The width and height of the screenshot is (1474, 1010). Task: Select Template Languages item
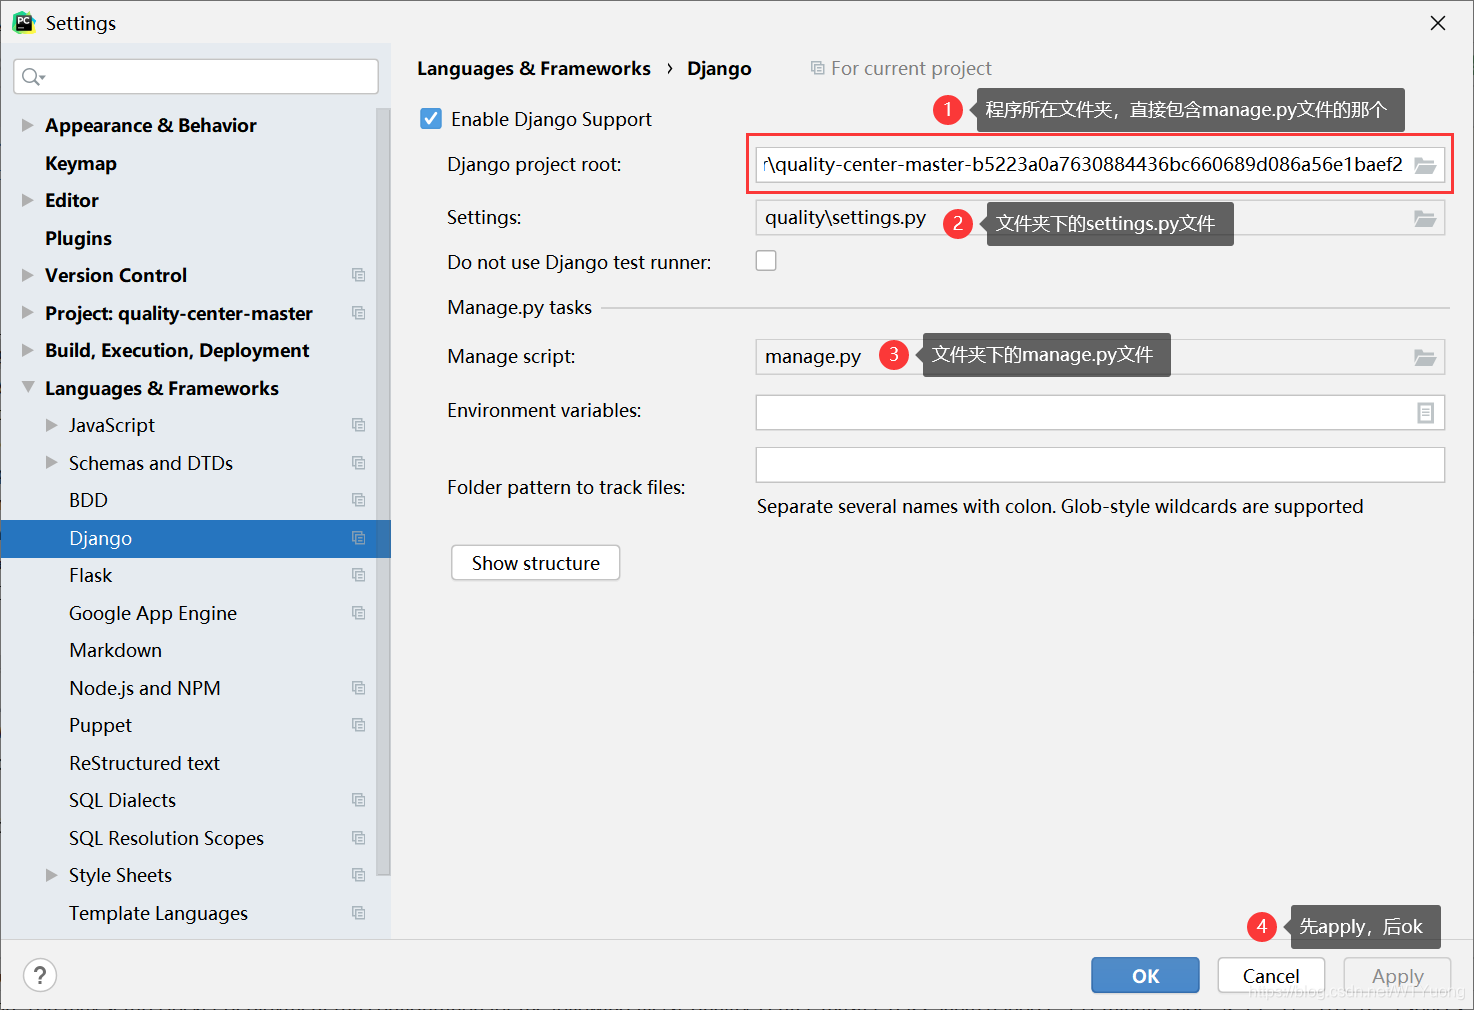[158, 913]
